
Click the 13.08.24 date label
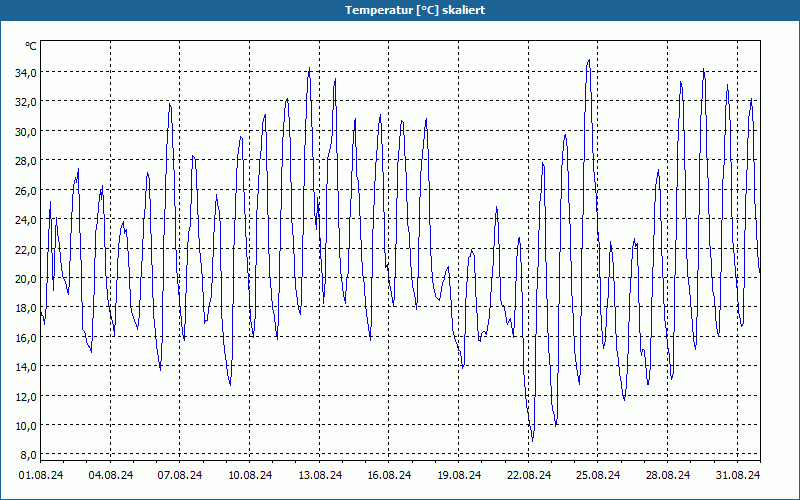point(320,475)
